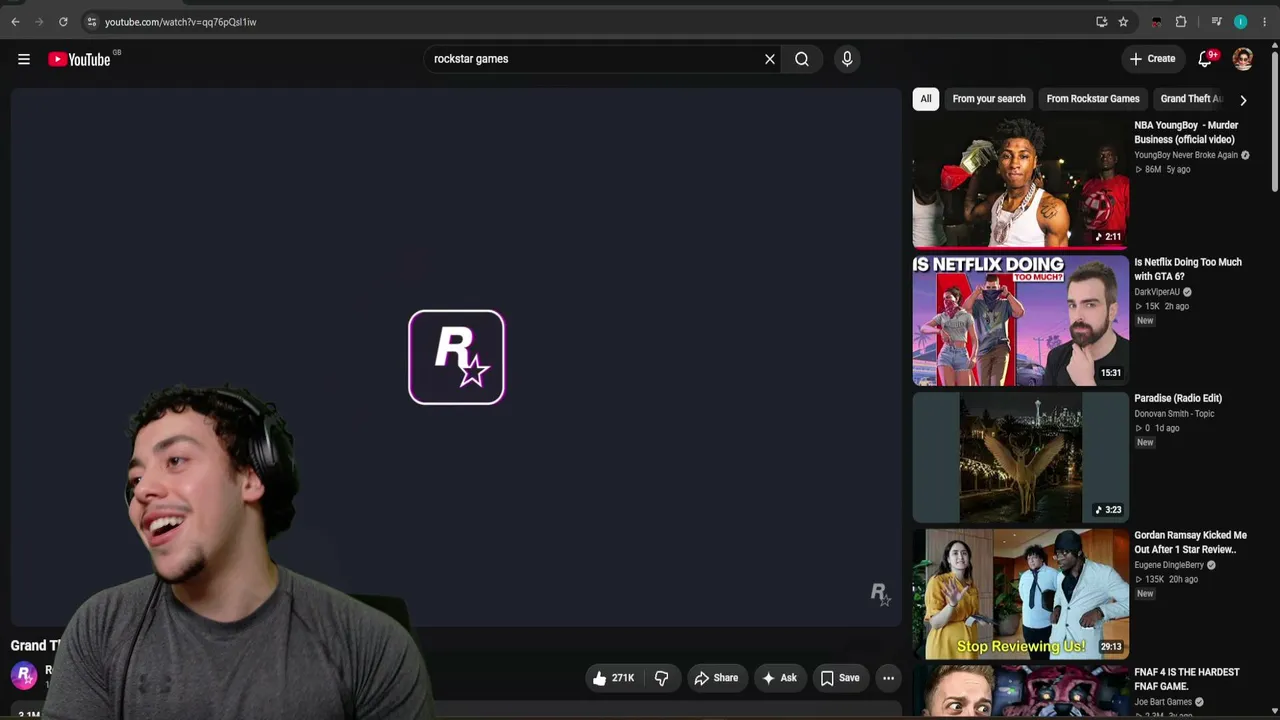Clear the search query with the X

(770, 59)
